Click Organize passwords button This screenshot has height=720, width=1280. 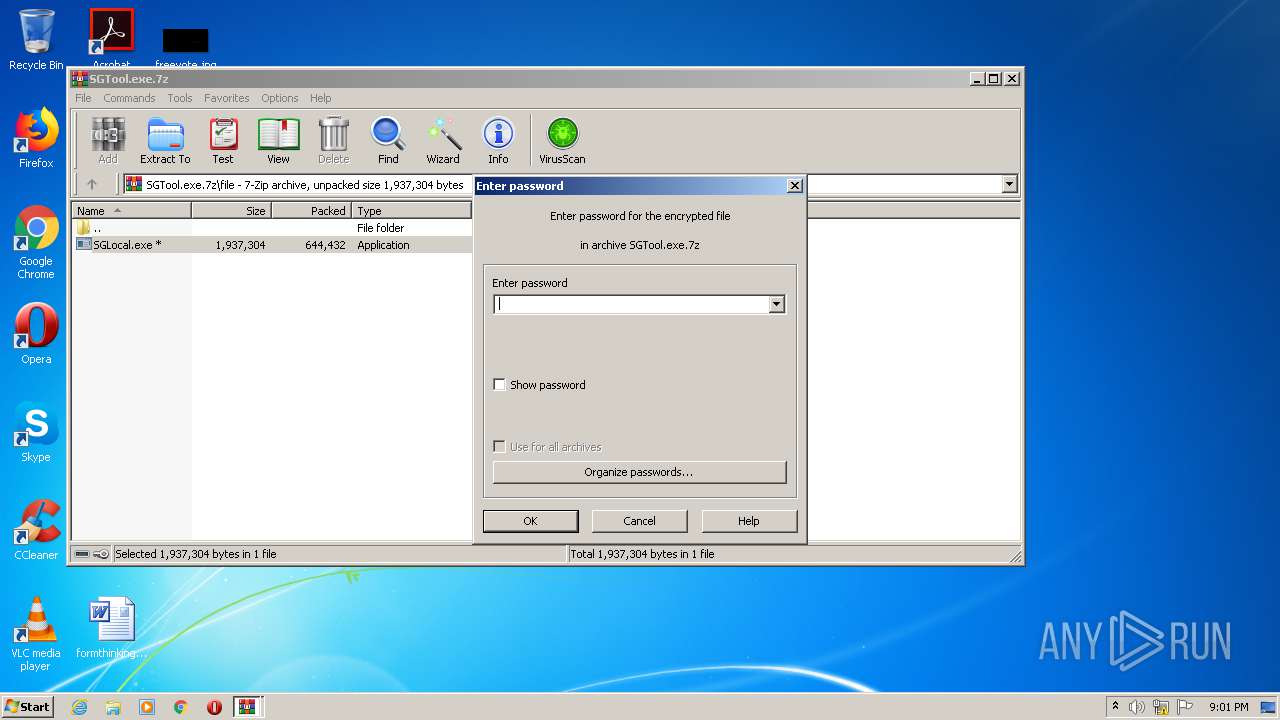(639, 472)
